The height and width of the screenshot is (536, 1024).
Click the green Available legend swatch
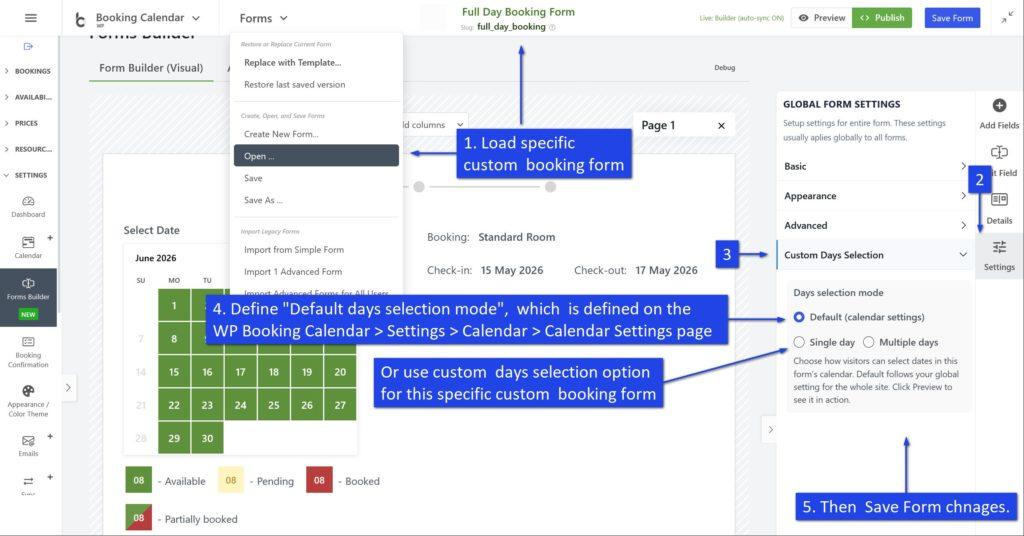pyautogui.click(x=138, y=481)
